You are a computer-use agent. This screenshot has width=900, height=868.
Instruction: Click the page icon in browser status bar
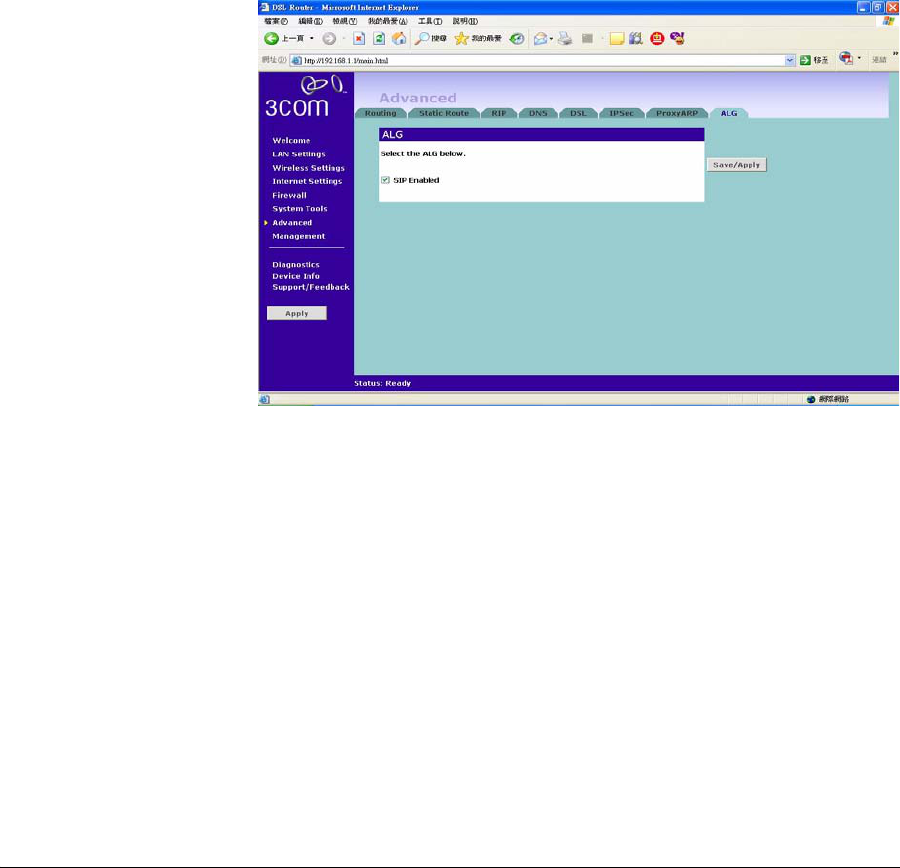(x=265, y=399)
